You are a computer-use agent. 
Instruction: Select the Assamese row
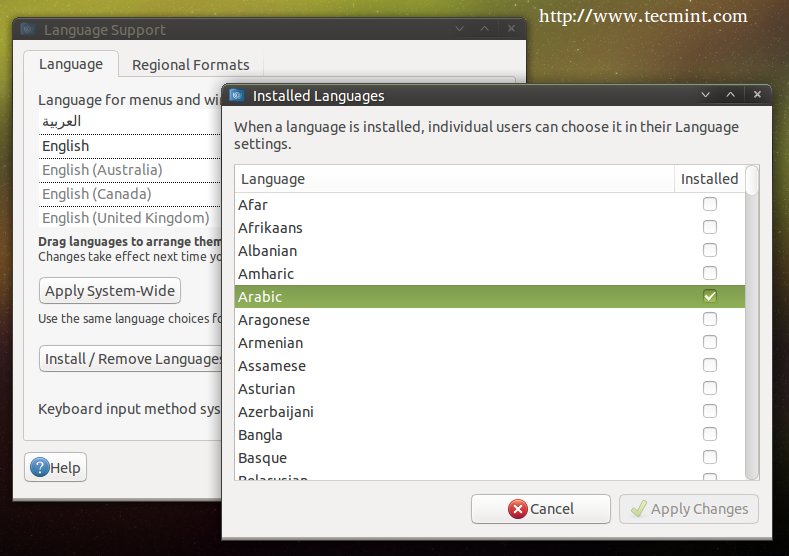(x=490, y=365)
